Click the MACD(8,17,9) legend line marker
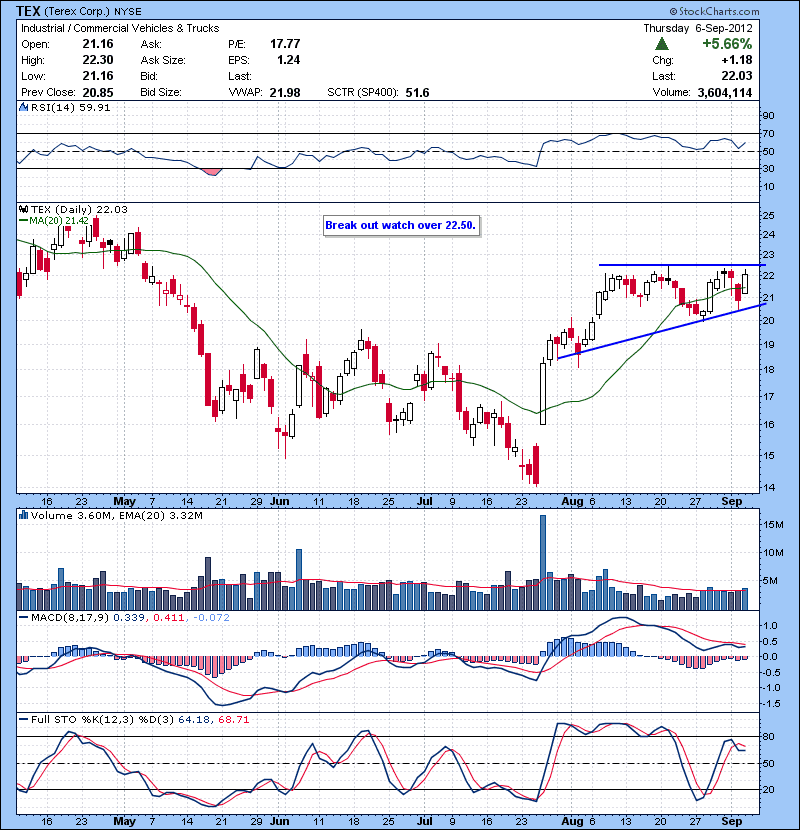Viewport: 800px width, 830px height. (23, 618)
